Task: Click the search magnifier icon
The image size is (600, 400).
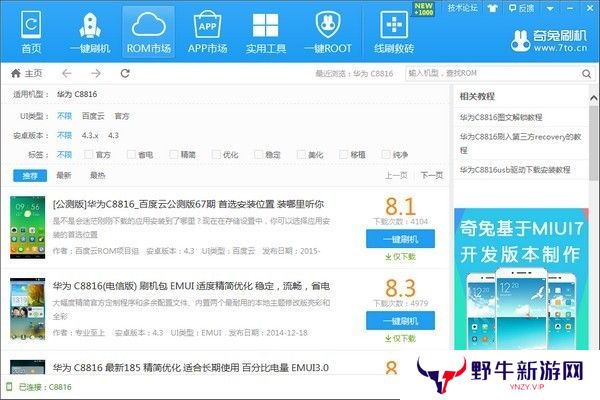Action: 586,73
